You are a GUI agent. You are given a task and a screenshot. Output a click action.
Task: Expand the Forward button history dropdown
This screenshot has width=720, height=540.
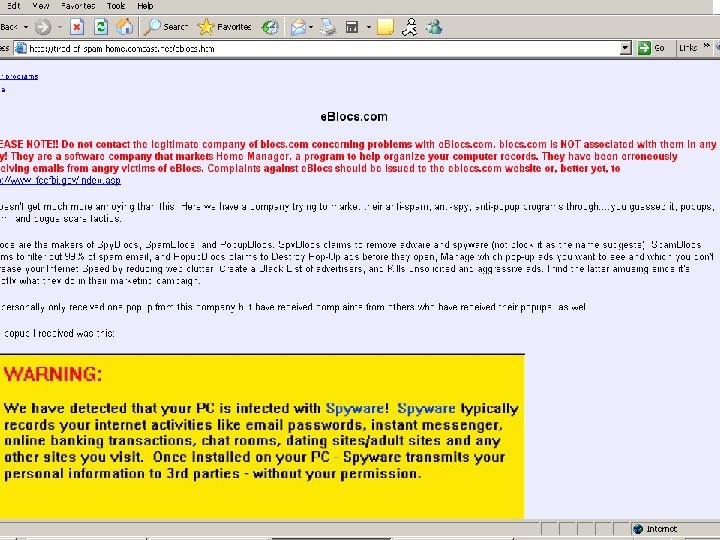(x=59, y=27)
